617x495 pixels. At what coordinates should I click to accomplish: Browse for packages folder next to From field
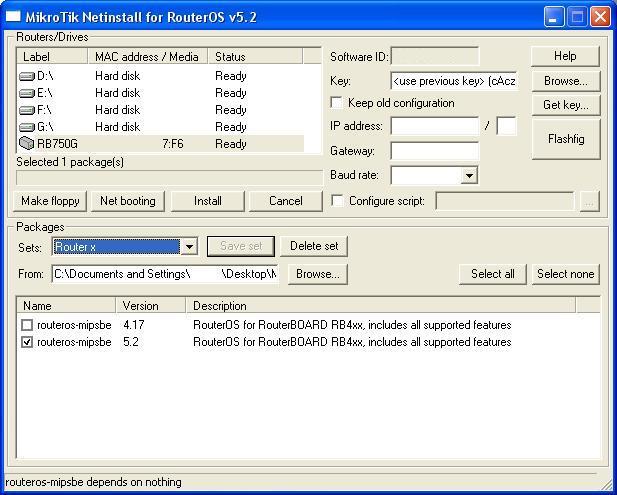pos(318,274)
